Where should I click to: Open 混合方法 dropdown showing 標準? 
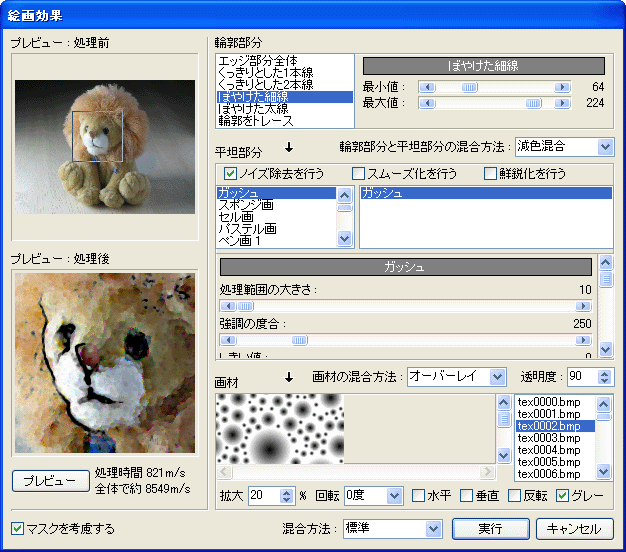(433, 529)
